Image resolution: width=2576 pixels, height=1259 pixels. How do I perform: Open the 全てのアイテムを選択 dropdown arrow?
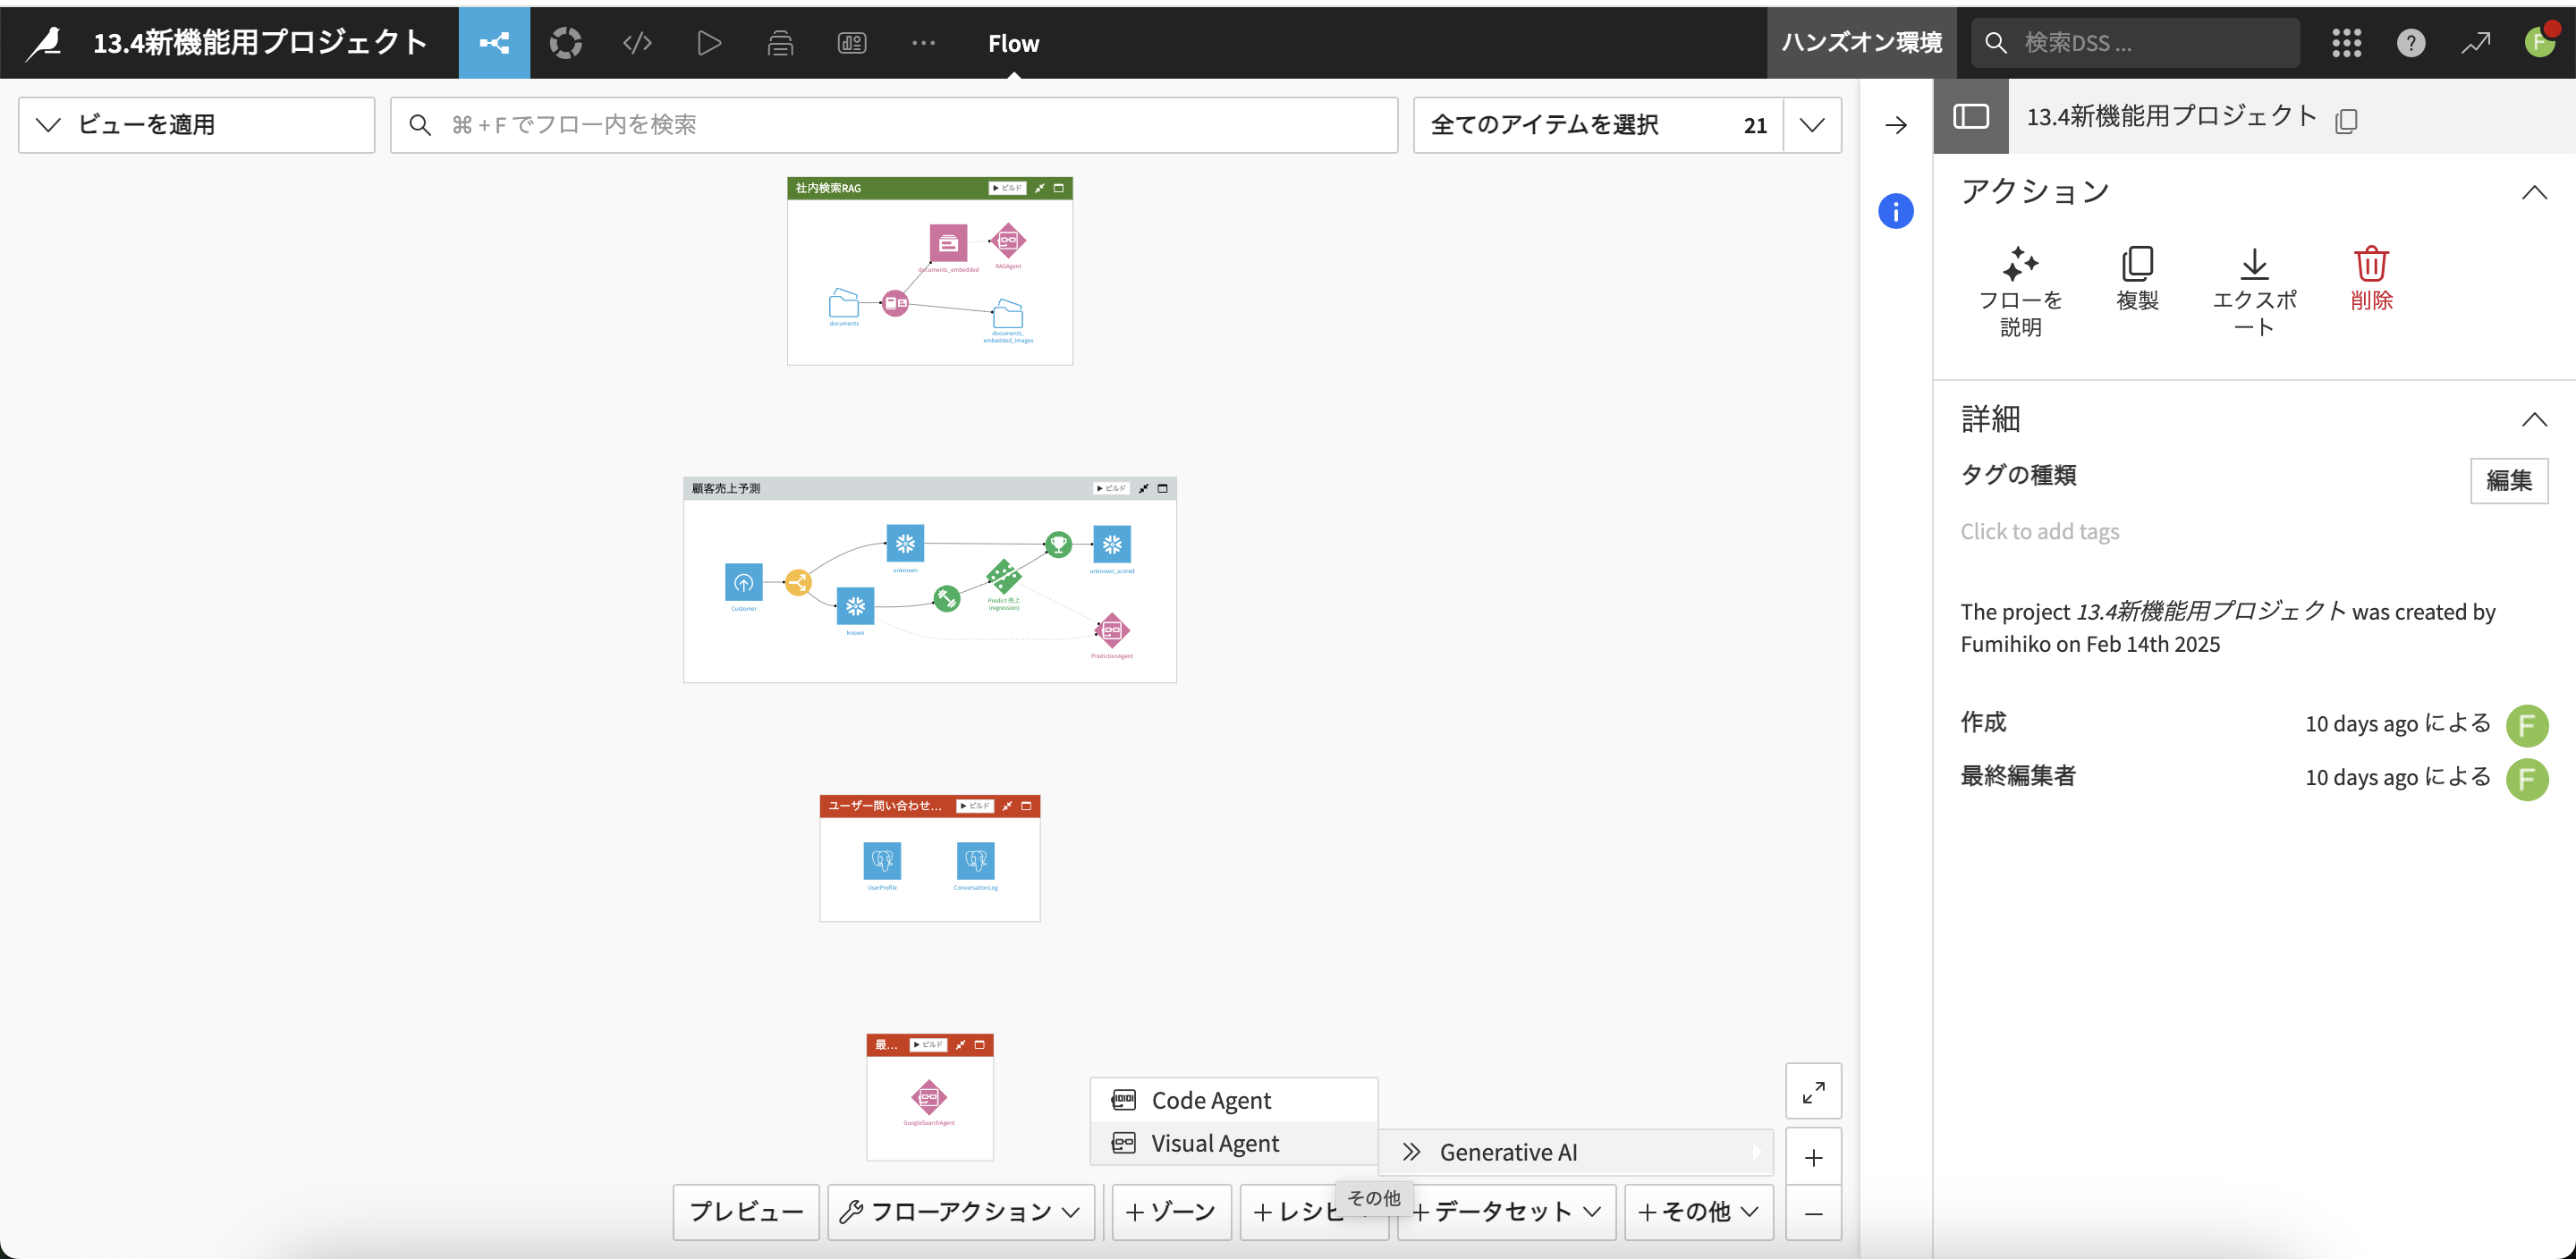(1811, 125)
